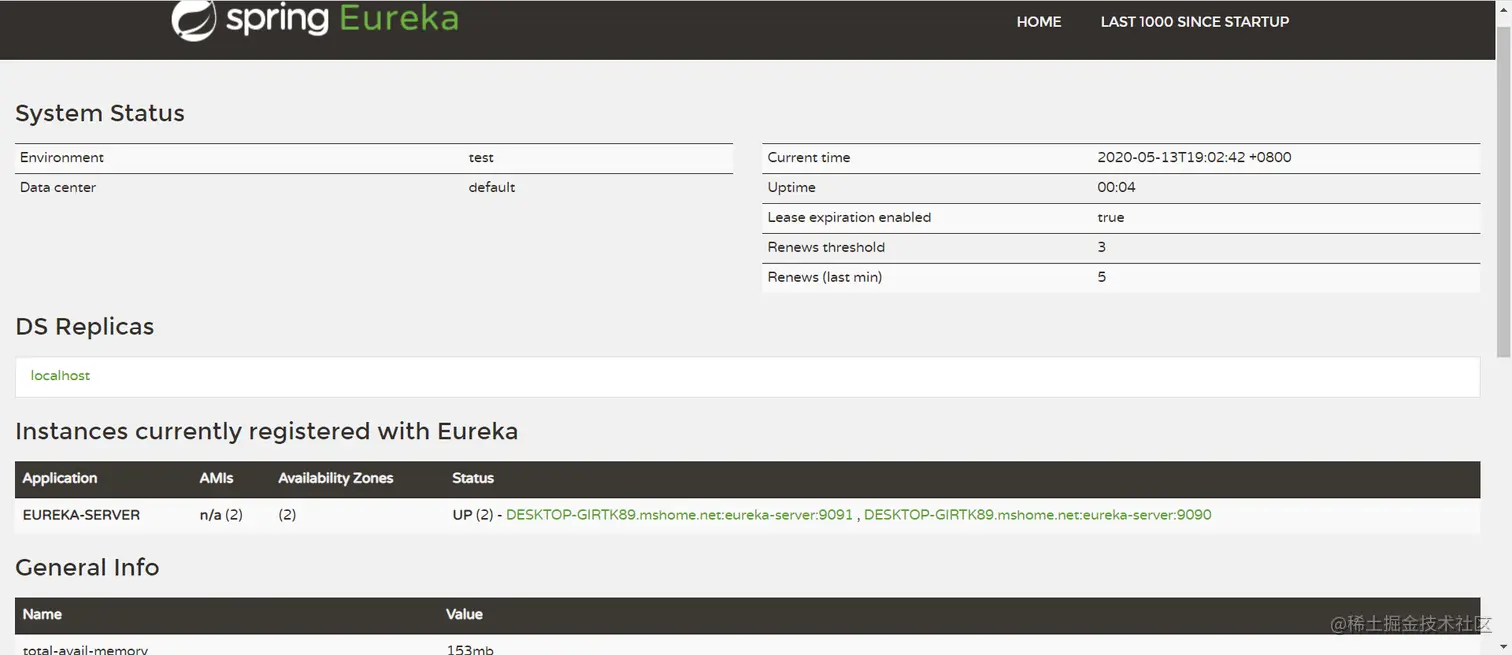Select the General Info heading
Viewport: 1512px width, 655px height.
click(87, 568)
